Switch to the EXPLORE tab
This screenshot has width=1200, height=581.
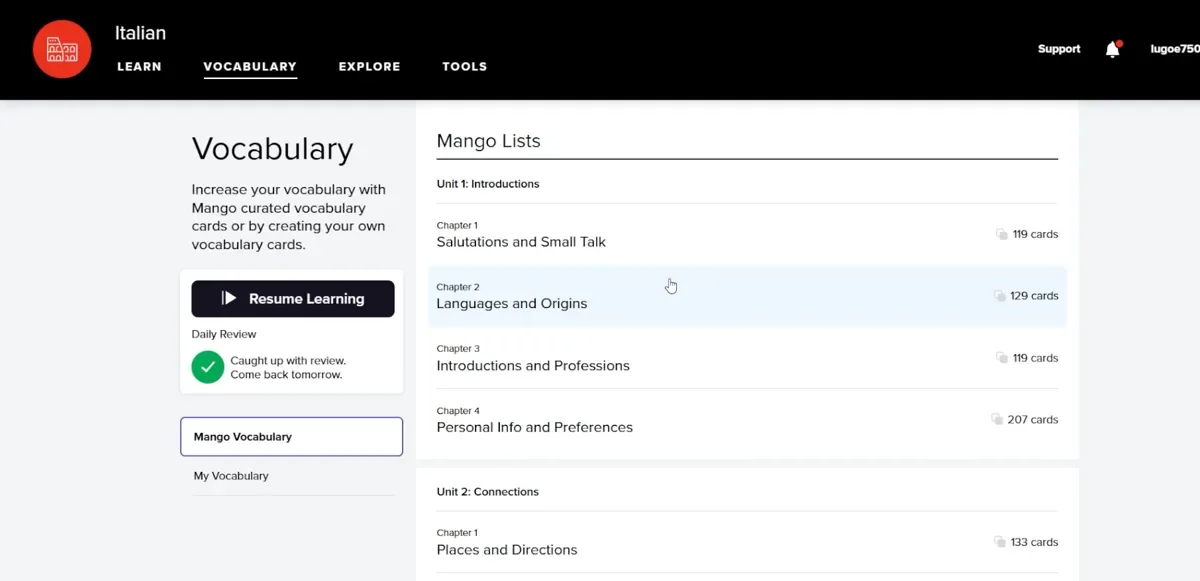pos(369,67)
